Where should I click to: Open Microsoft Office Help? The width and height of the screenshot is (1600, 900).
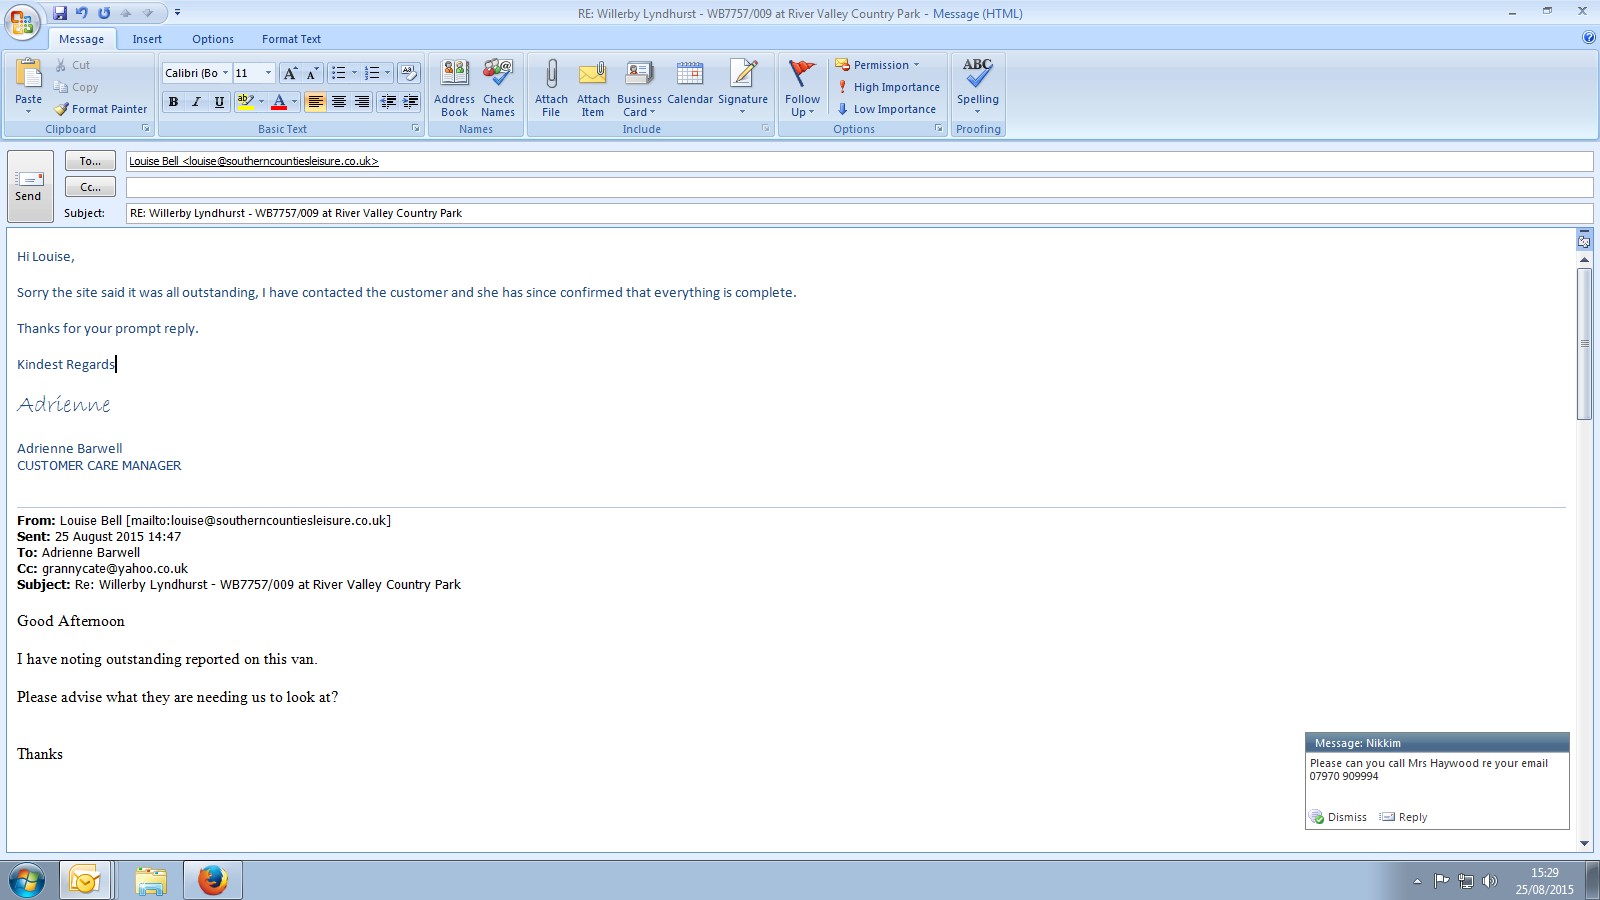click(x=1589, y=38)
